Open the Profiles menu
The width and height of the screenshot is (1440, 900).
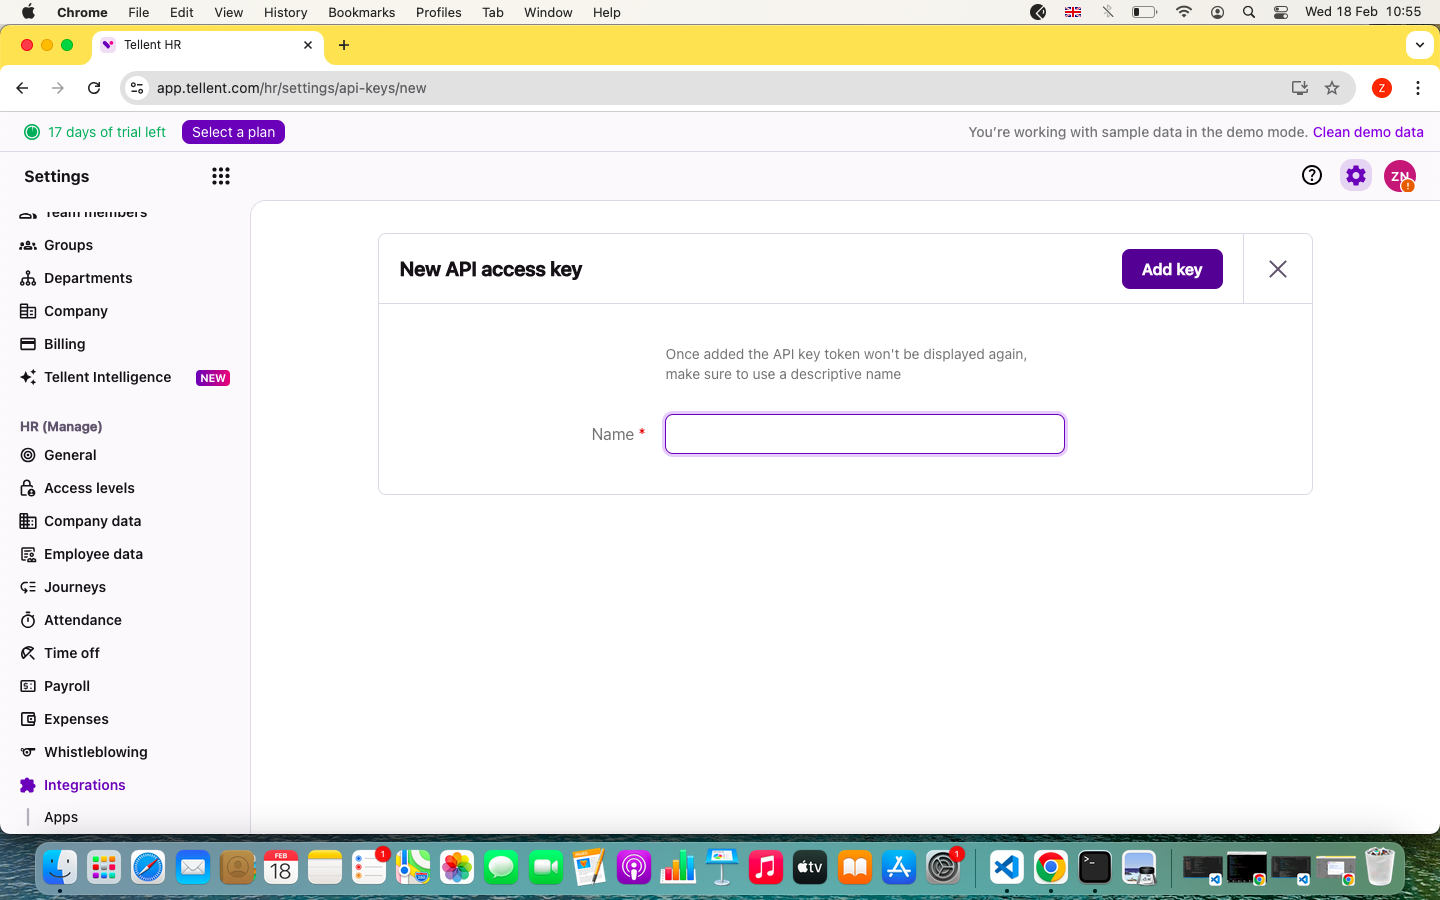coord(438,12)
